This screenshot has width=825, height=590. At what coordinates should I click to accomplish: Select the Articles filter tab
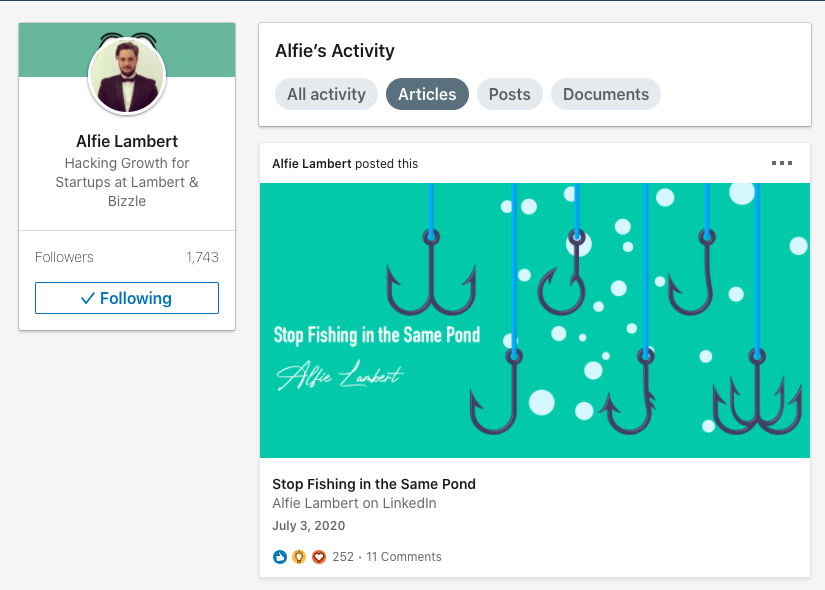tap(427, 94)
